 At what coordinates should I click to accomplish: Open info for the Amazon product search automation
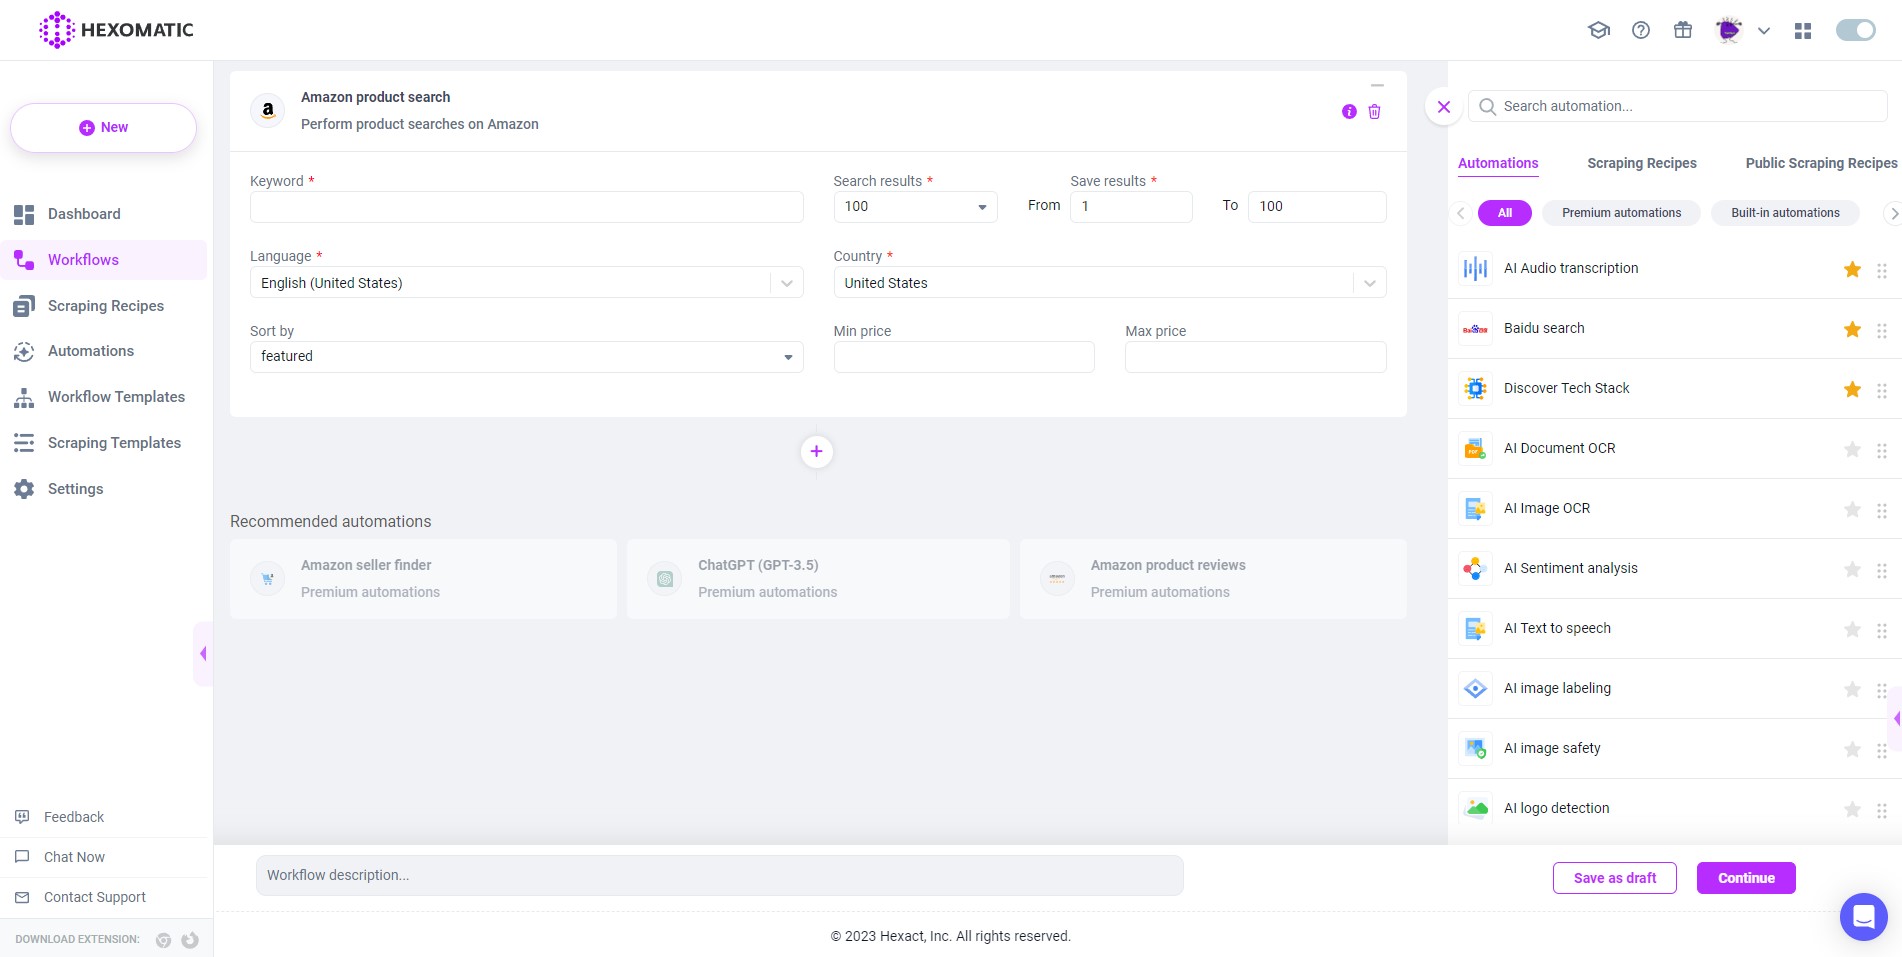(1347, 111)
